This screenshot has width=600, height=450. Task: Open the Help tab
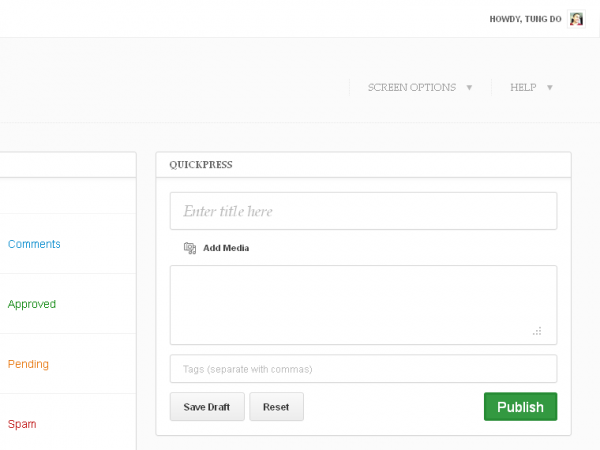point(523,88)
